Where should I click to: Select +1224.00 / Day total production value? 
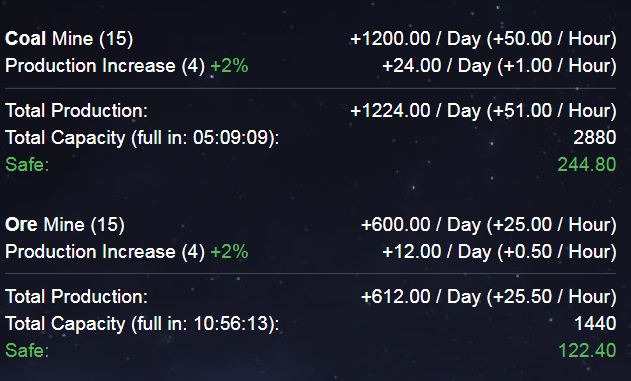[483, 111]
